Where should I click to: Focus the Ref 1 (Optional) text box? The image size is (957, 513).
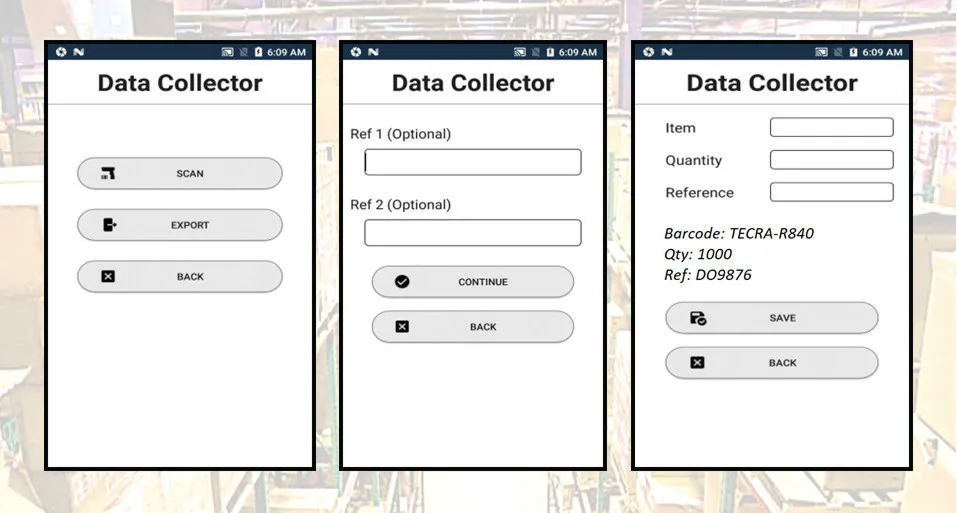(x=472, y=162)
